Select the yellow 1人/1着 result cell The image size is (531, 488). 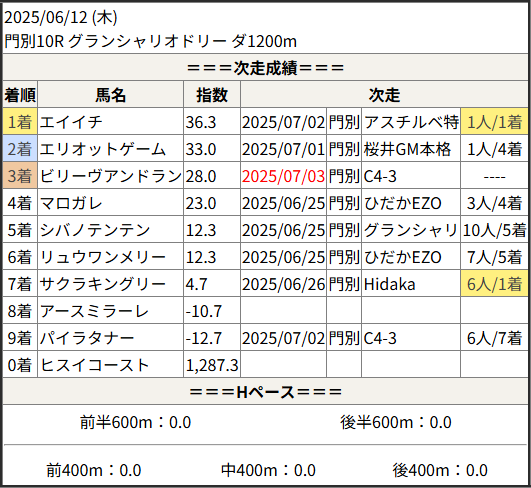[x=494, y=122]
